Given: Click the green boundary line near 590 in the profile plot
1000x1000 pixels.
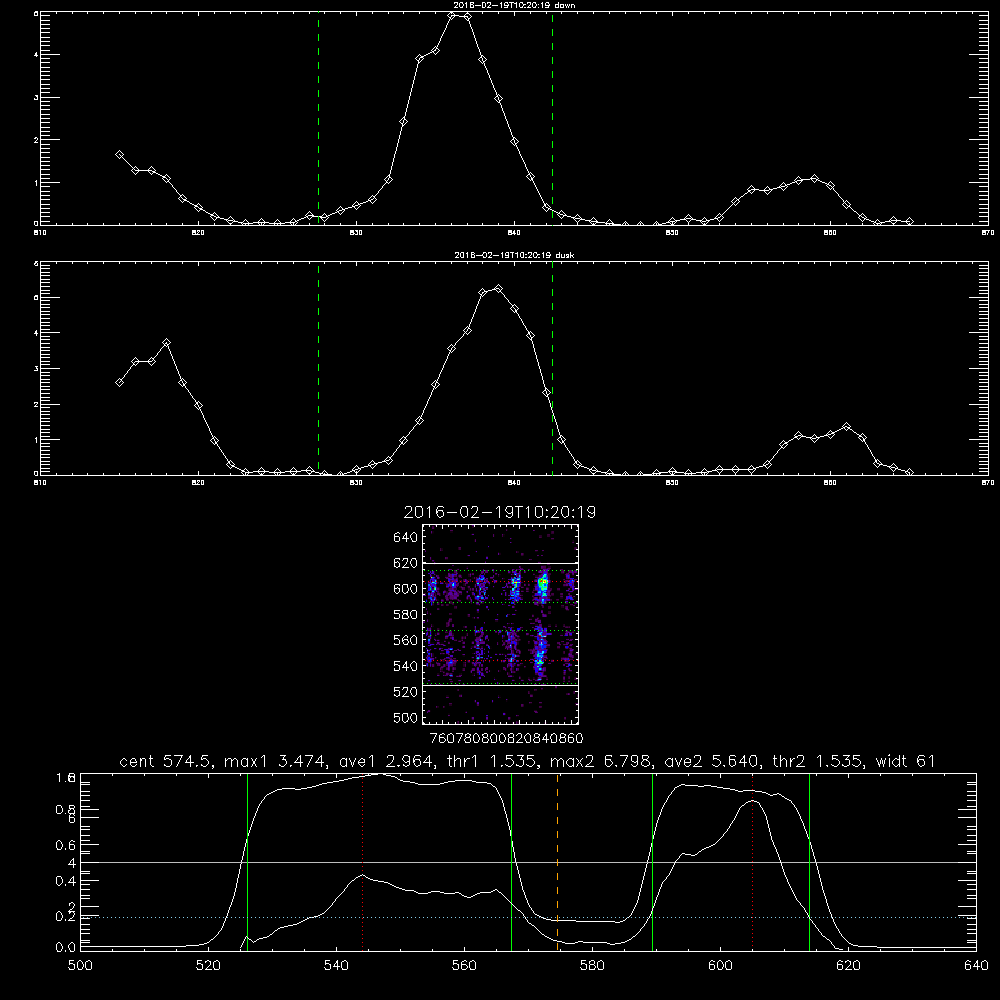Looking at the screenshot, I should [x=652, y=861].
